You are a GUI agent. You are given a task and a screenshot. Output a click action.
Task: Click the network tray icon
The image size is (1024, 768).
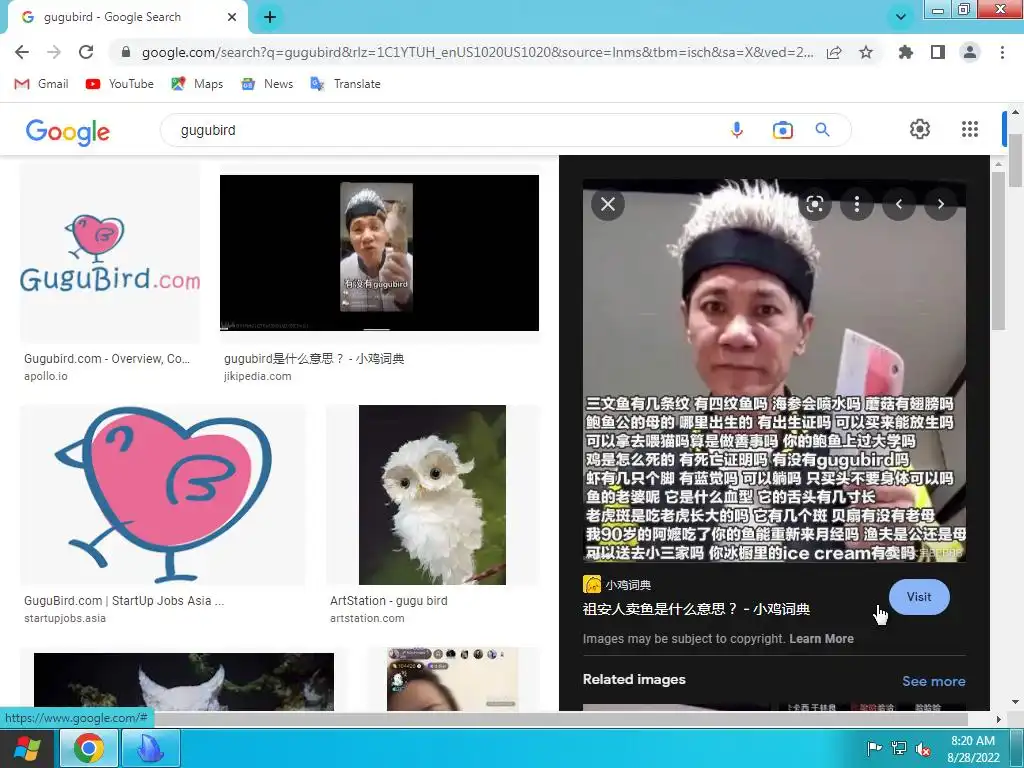pos(899,748)
